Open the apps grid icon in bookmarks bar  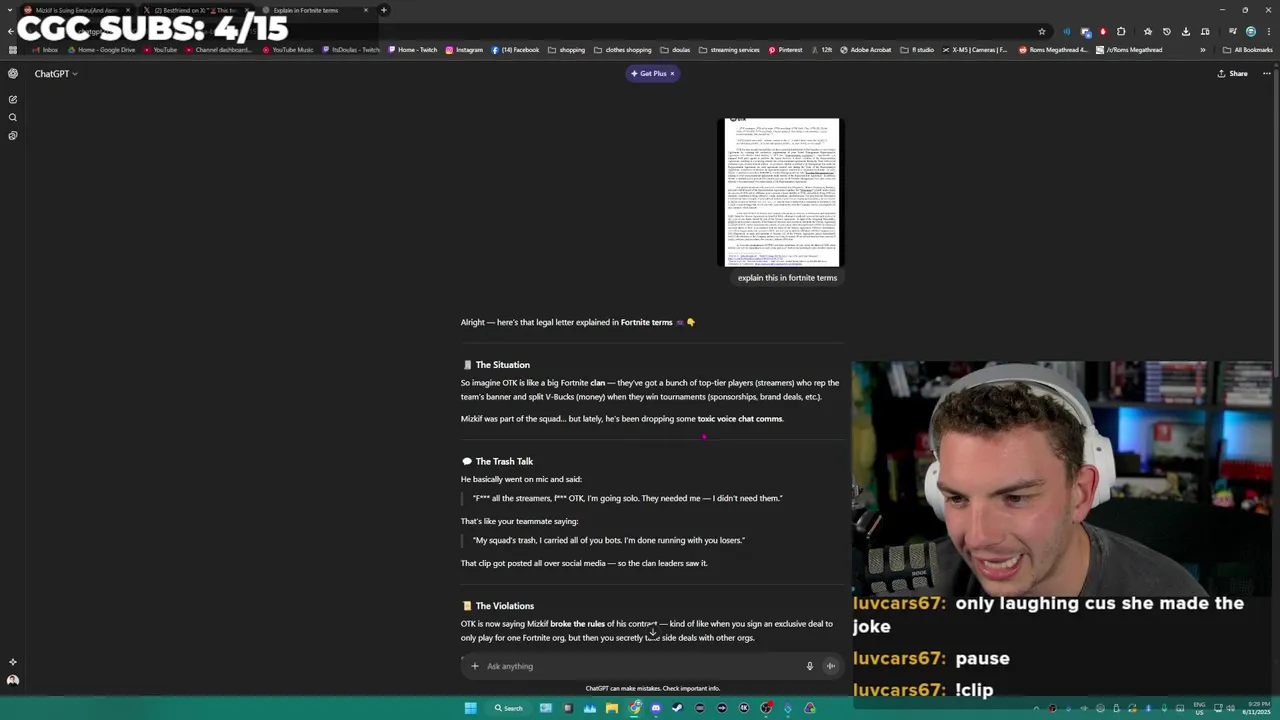(x=12, y=50)
